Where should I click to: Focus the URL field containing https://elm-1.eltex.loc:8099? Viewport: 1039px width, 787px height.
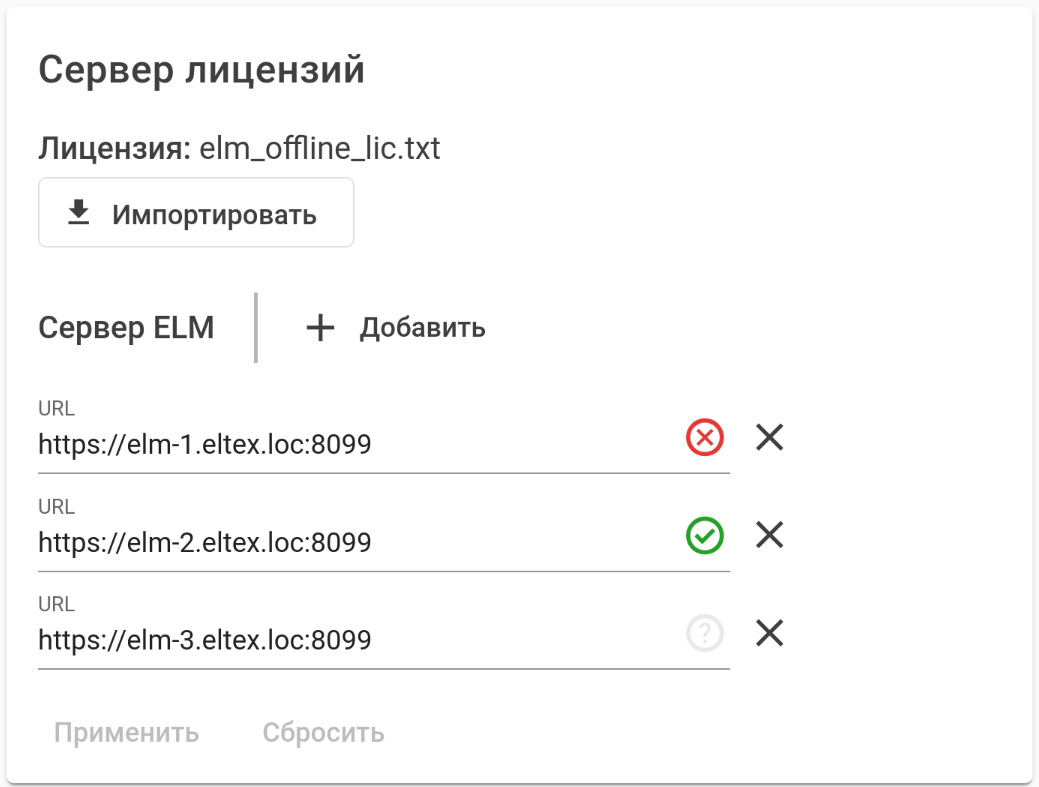point(350,444)
